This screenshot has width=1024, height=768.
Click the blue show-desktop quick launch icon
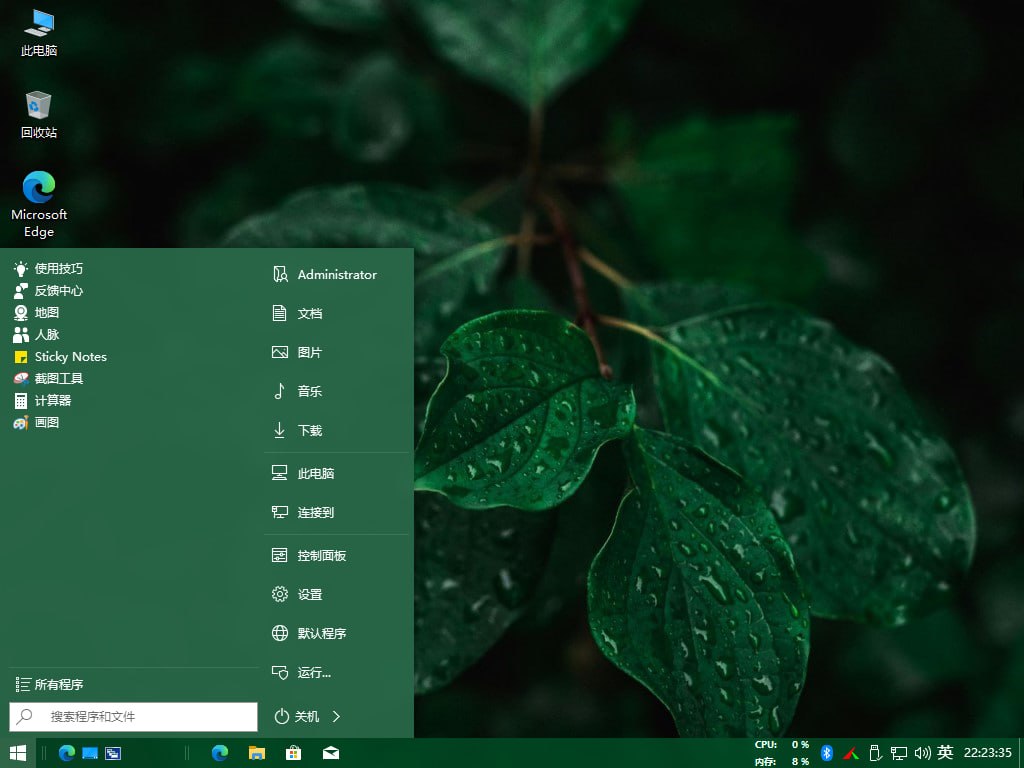(x=90, y=753)
